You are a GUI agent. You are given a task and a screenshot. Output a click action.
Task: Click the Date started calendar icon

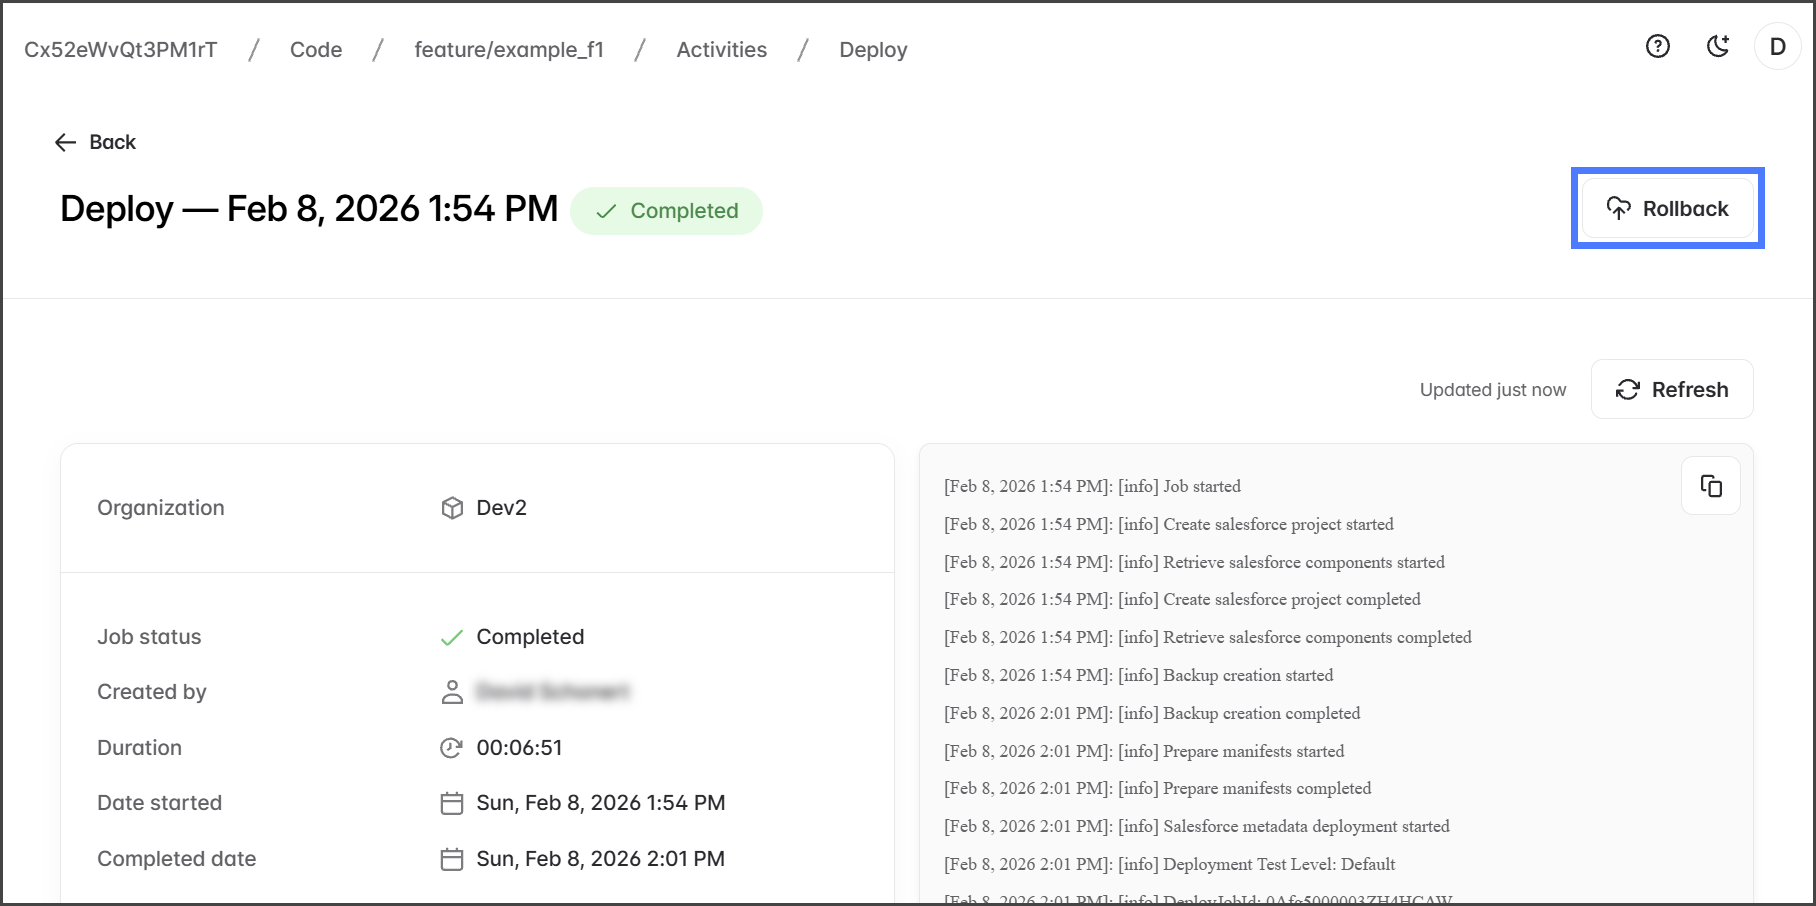pos(452,803)
